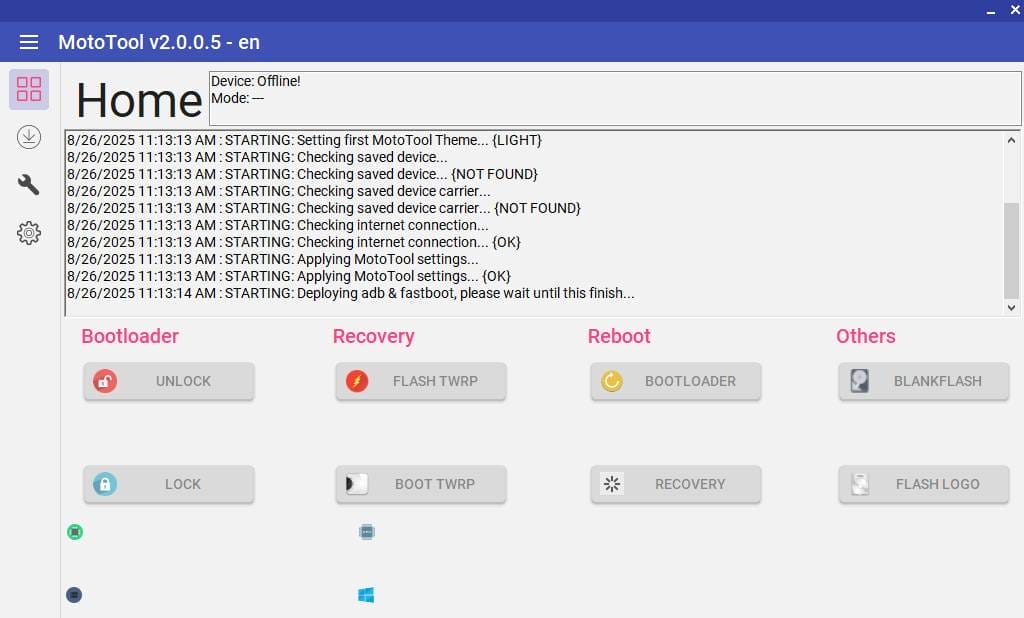Choose BOOT TWRP
The image size is (1024, 618).
(x=421, y=484)
